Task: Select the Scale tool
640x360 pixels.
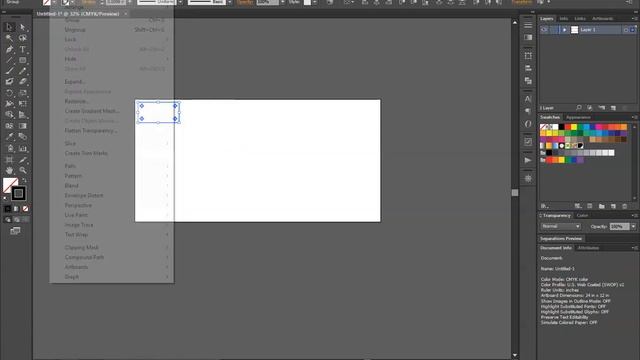Action: coord(22,93)
